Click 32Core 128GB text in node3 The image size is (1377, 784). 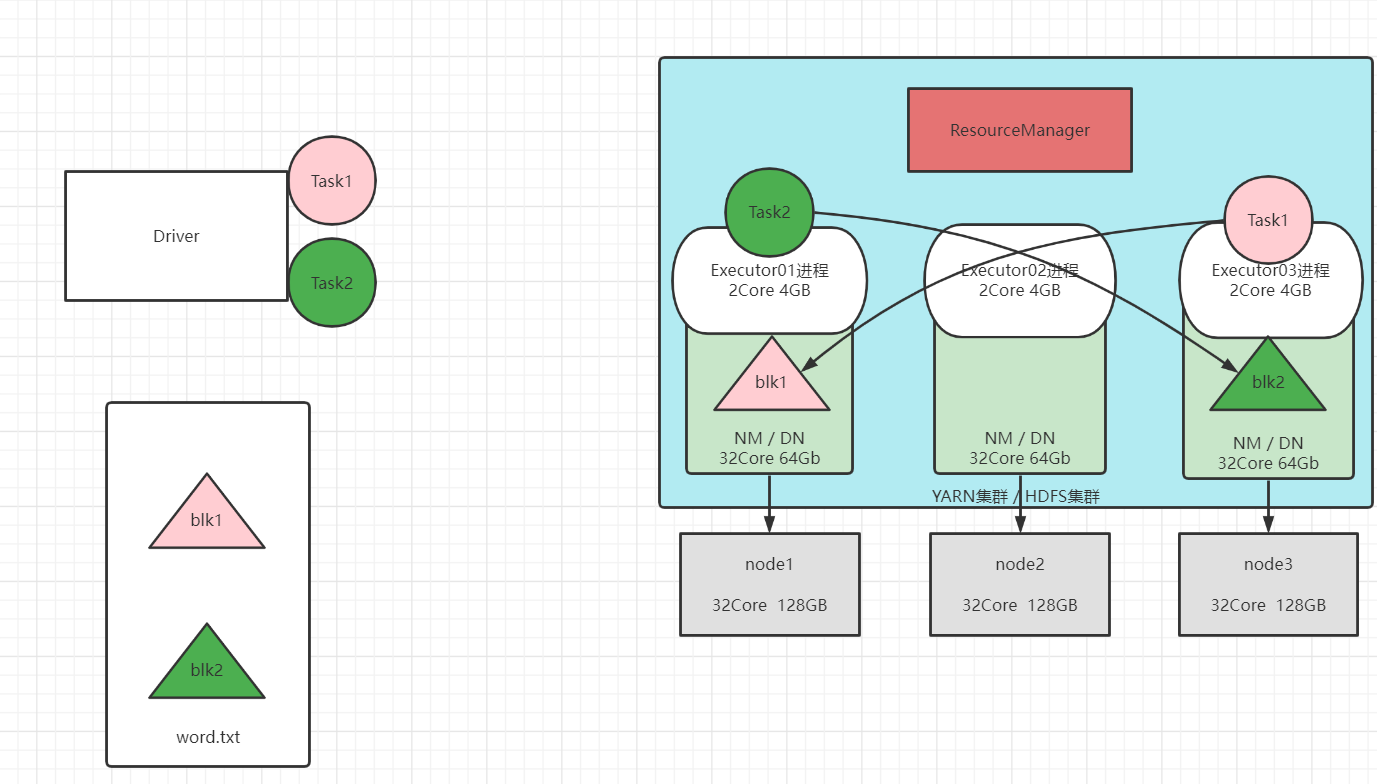1268,605
